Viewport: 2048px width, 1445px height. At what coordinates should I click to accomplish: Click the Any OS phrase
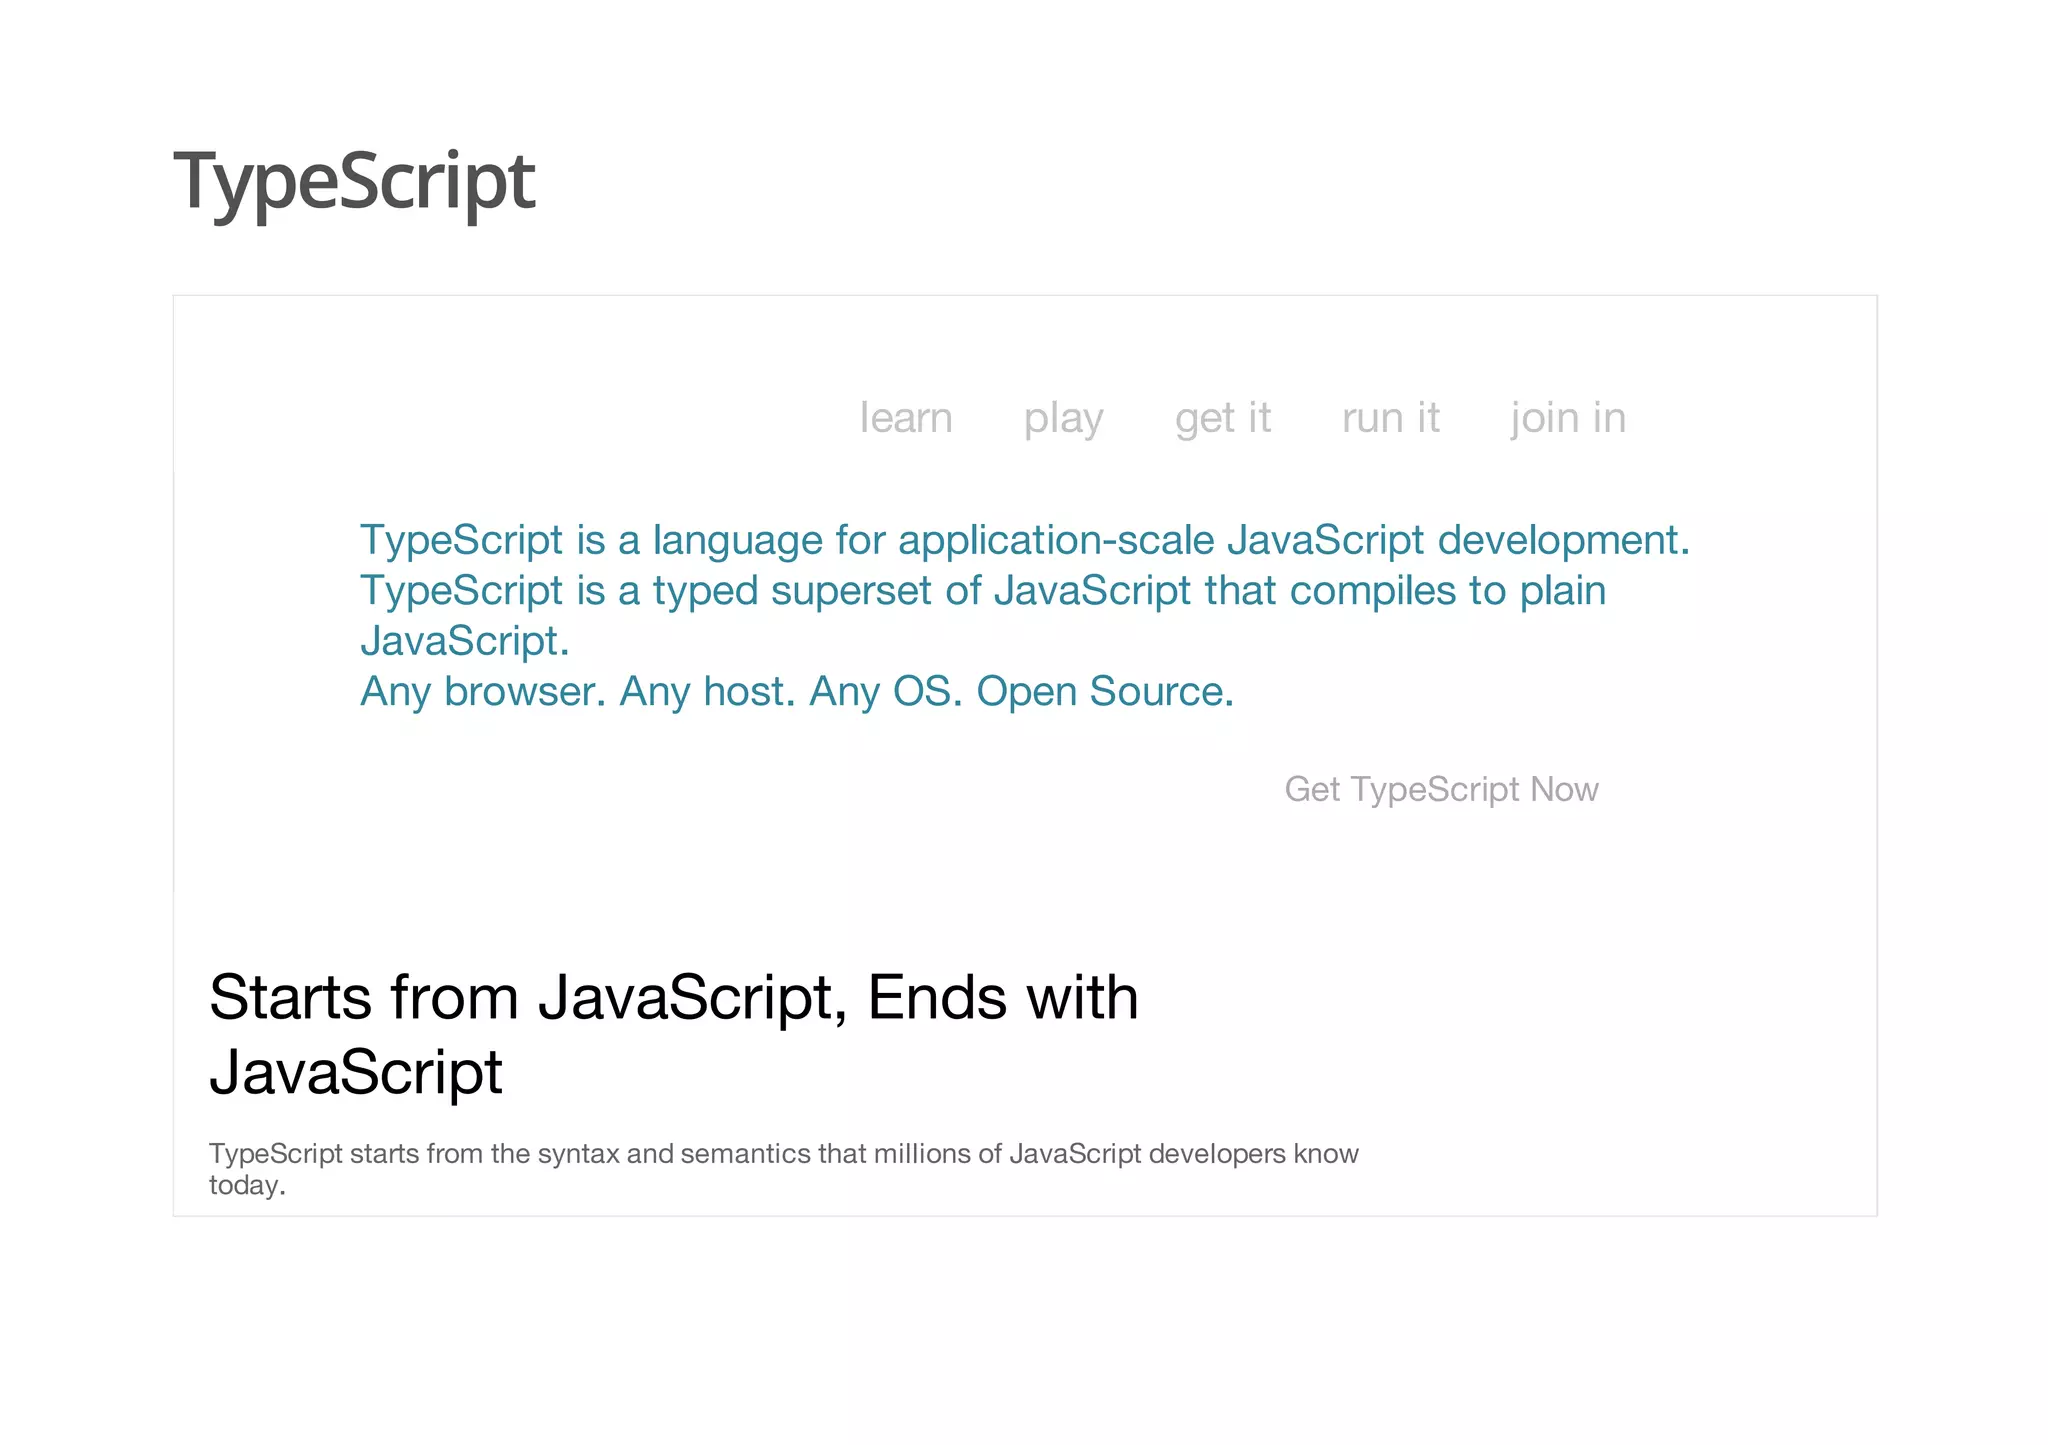885,691
